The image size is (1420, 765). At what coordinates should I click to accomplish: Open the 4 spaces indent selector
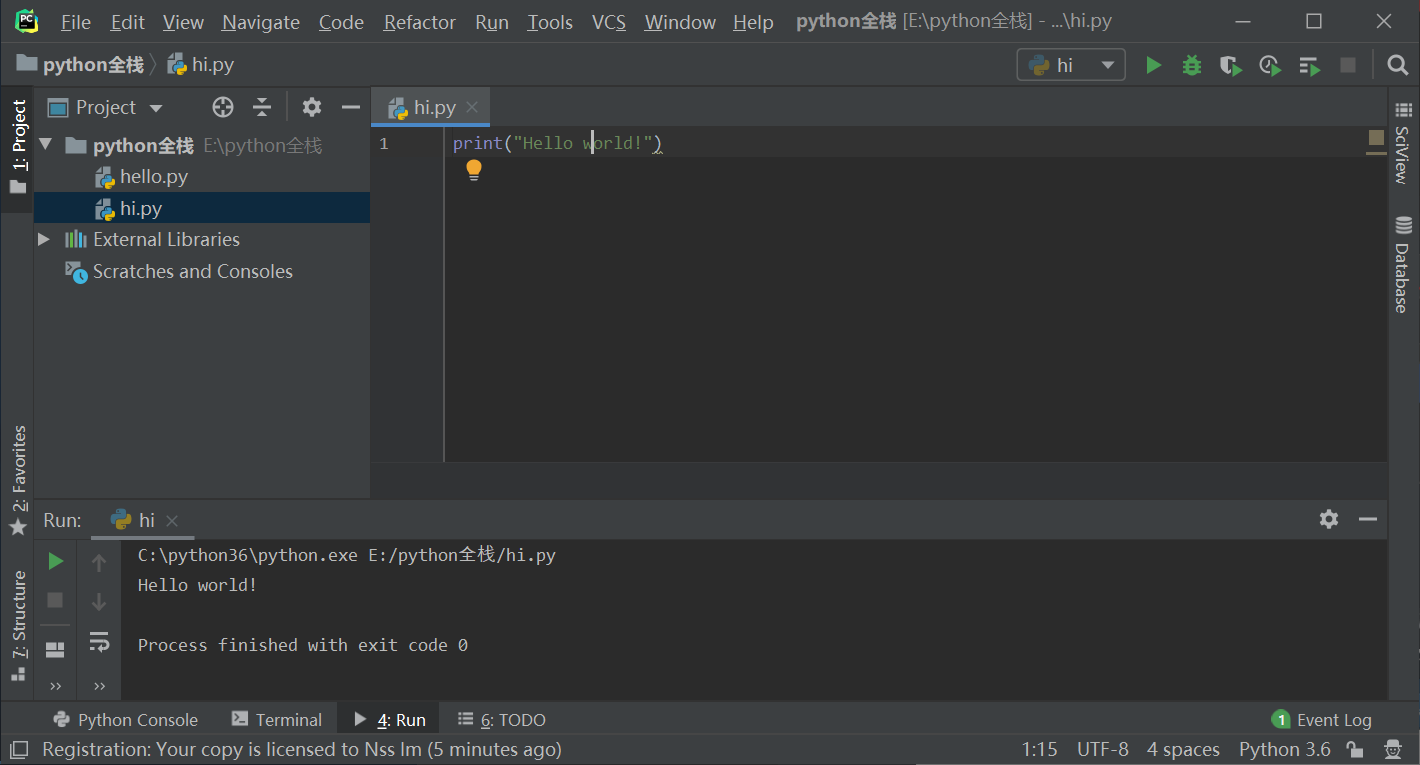point(1183,749)
